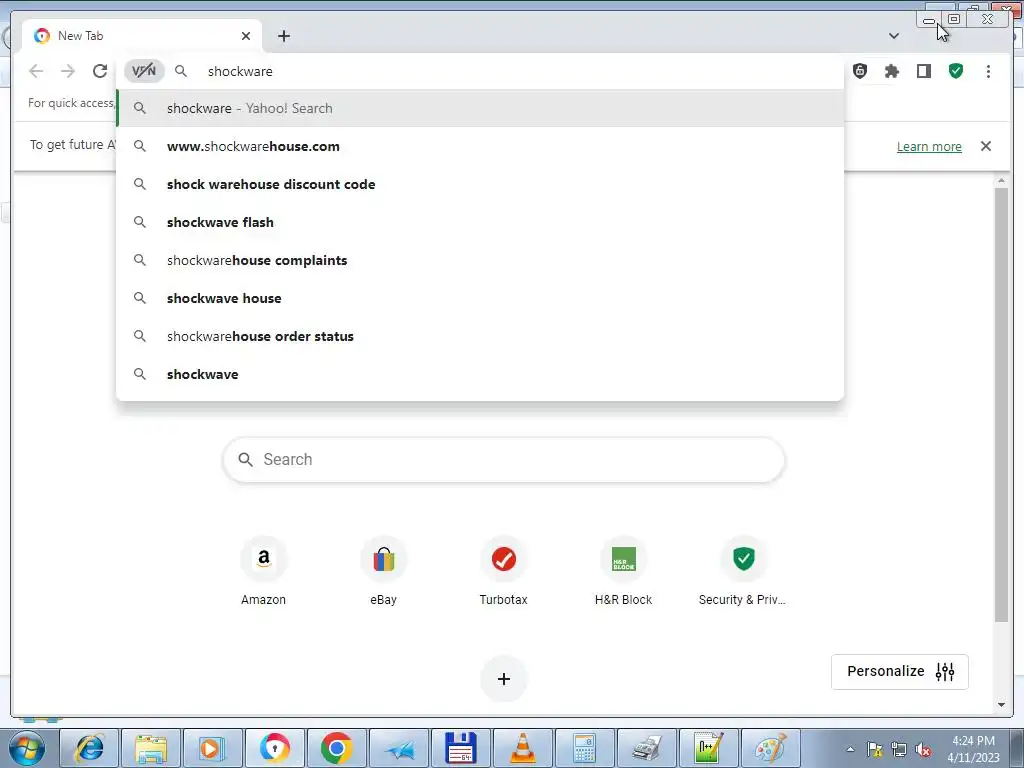Open the Windows Start button
Screen dimensions: 1024x768
click(x=27, y=748)
